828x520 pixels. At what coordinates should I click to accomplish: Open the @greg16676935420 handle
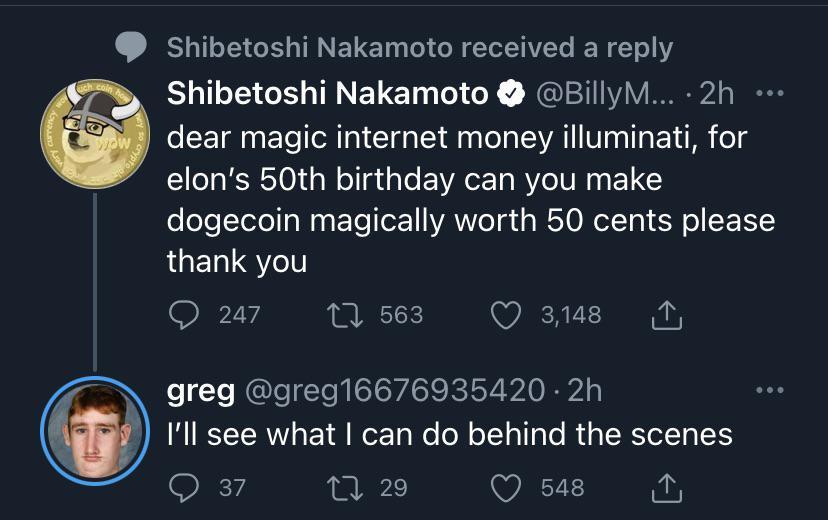[x=390, y=390]
